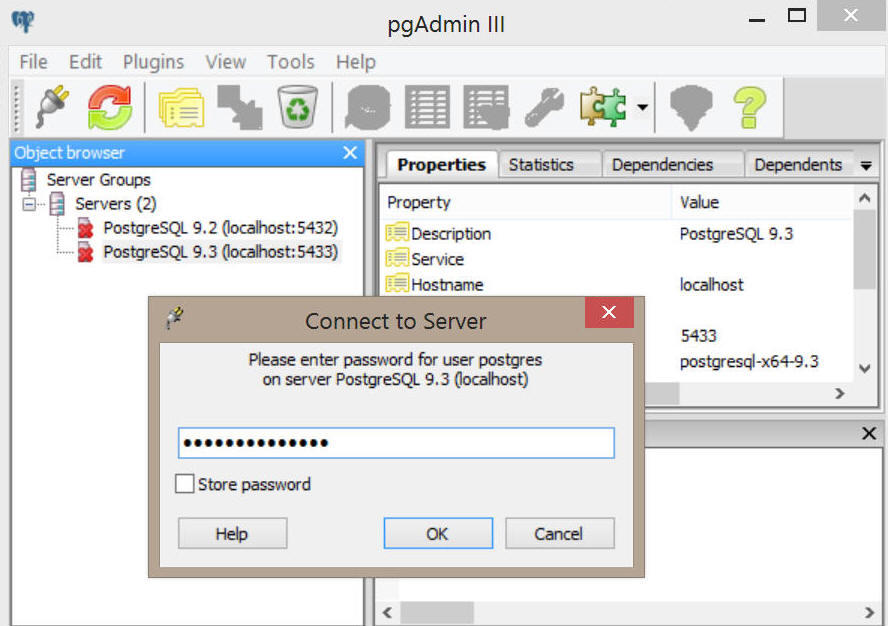
Task: Click the 5433 port value
Action: point(699,336)
